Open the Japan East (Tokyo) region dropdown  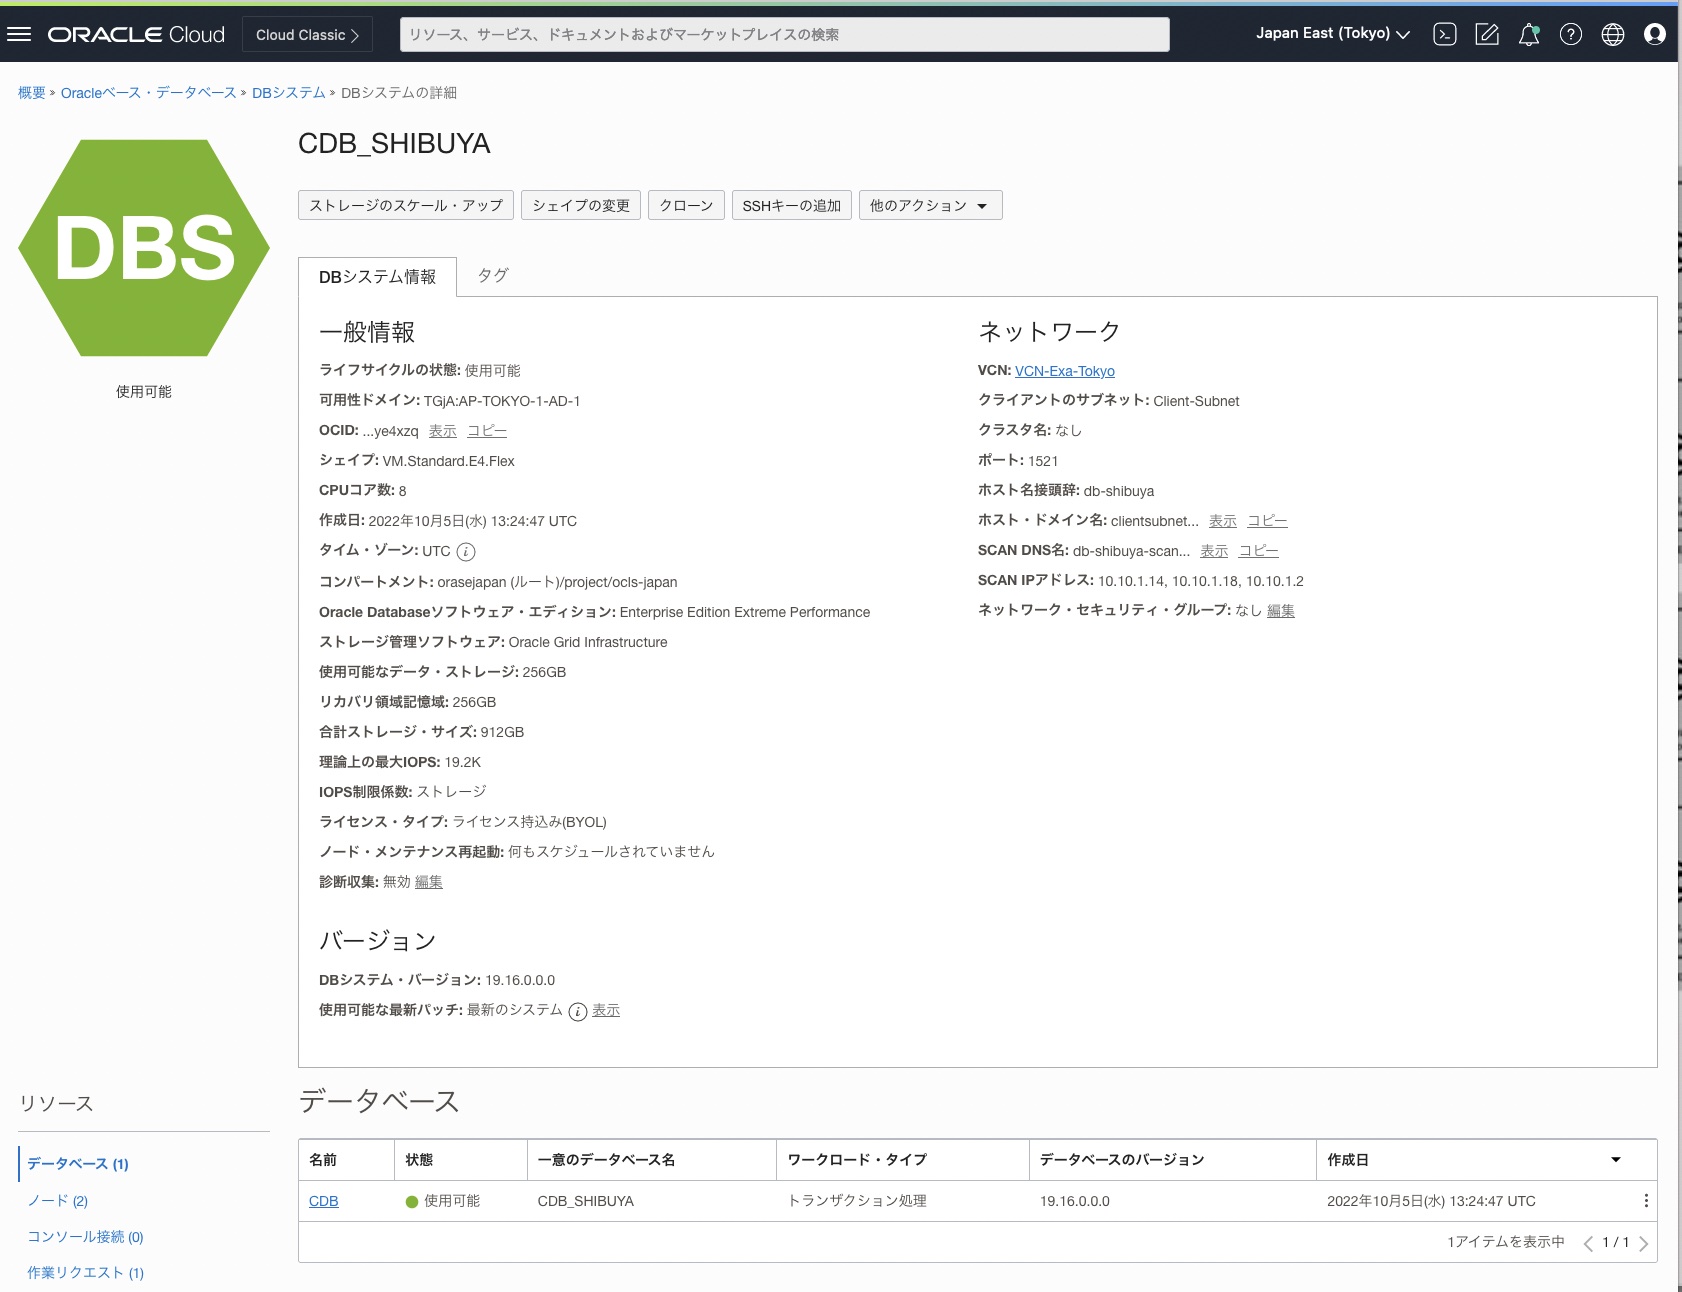(x=1333, y=34)
